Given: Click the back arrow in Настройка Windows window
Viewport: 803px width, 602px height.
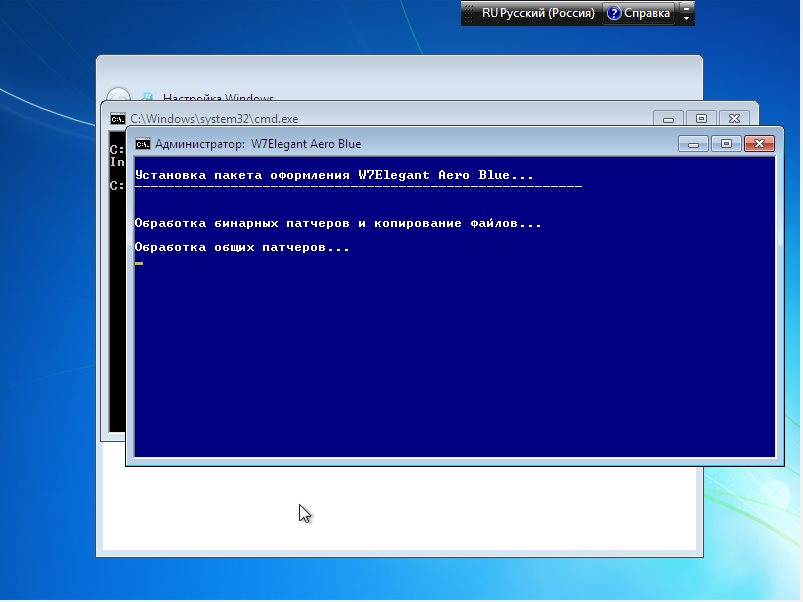Looking at the screenshot, I should coord(118,95).
